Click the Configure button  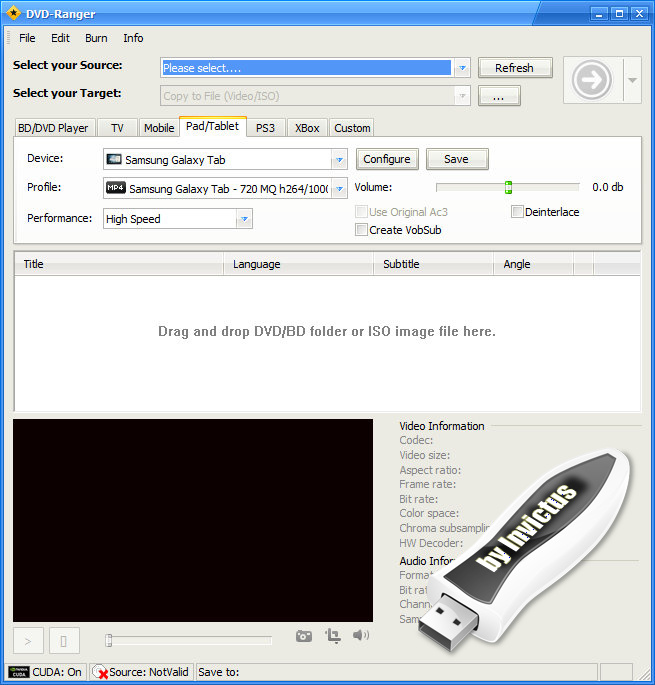(x=387, y=159)
